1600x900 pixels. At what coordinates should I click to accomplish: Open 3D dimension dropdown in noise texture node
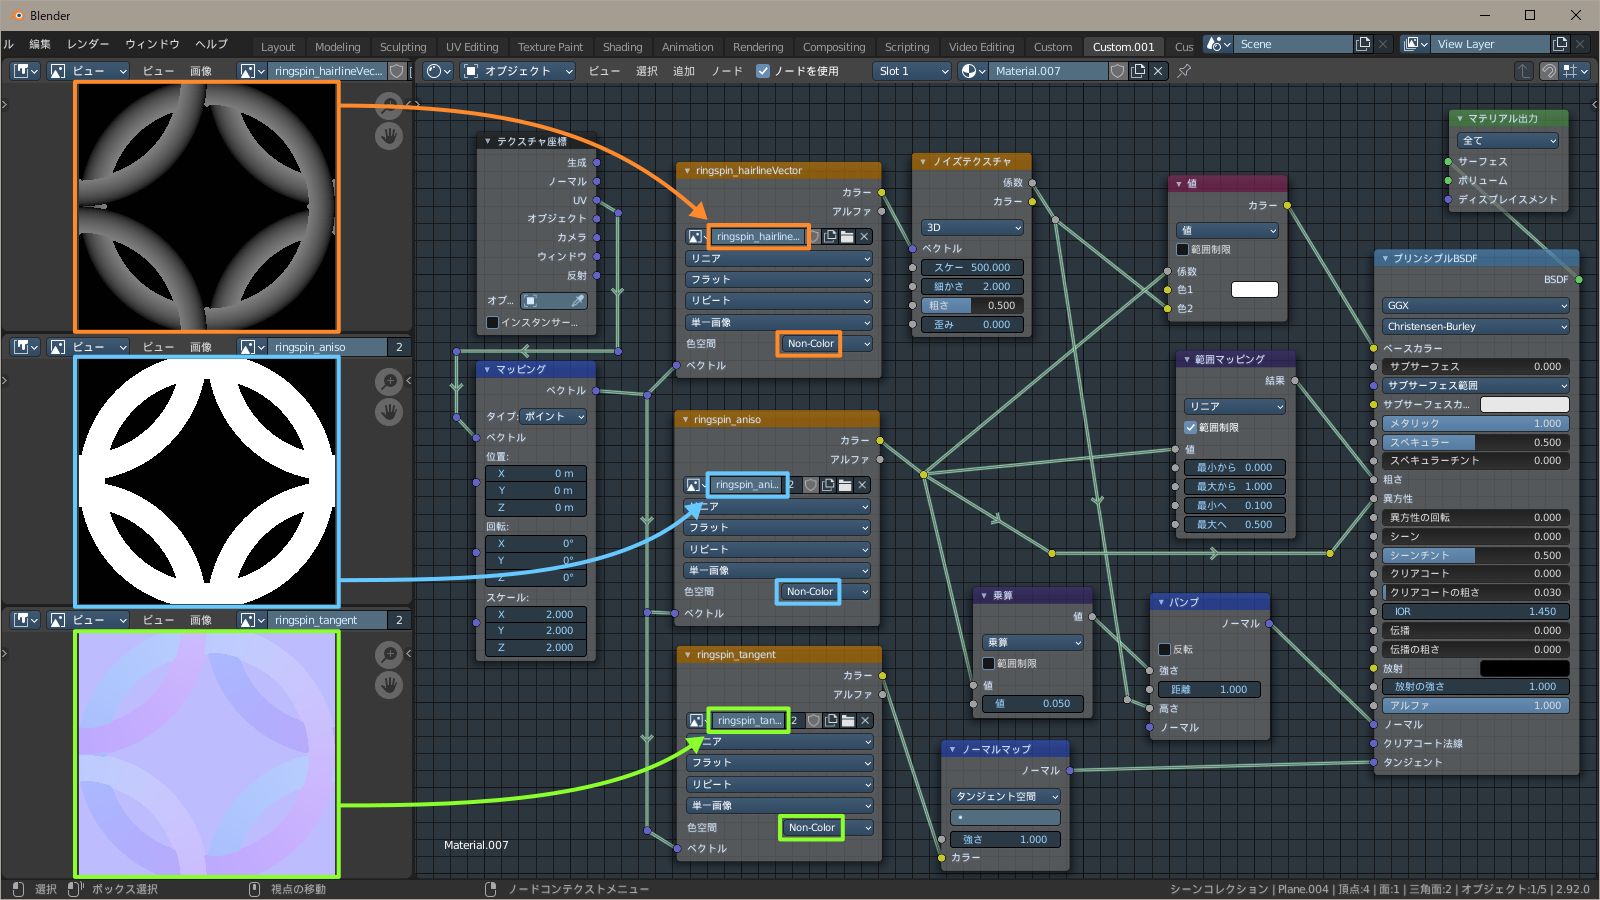click(x=971, y=228)
